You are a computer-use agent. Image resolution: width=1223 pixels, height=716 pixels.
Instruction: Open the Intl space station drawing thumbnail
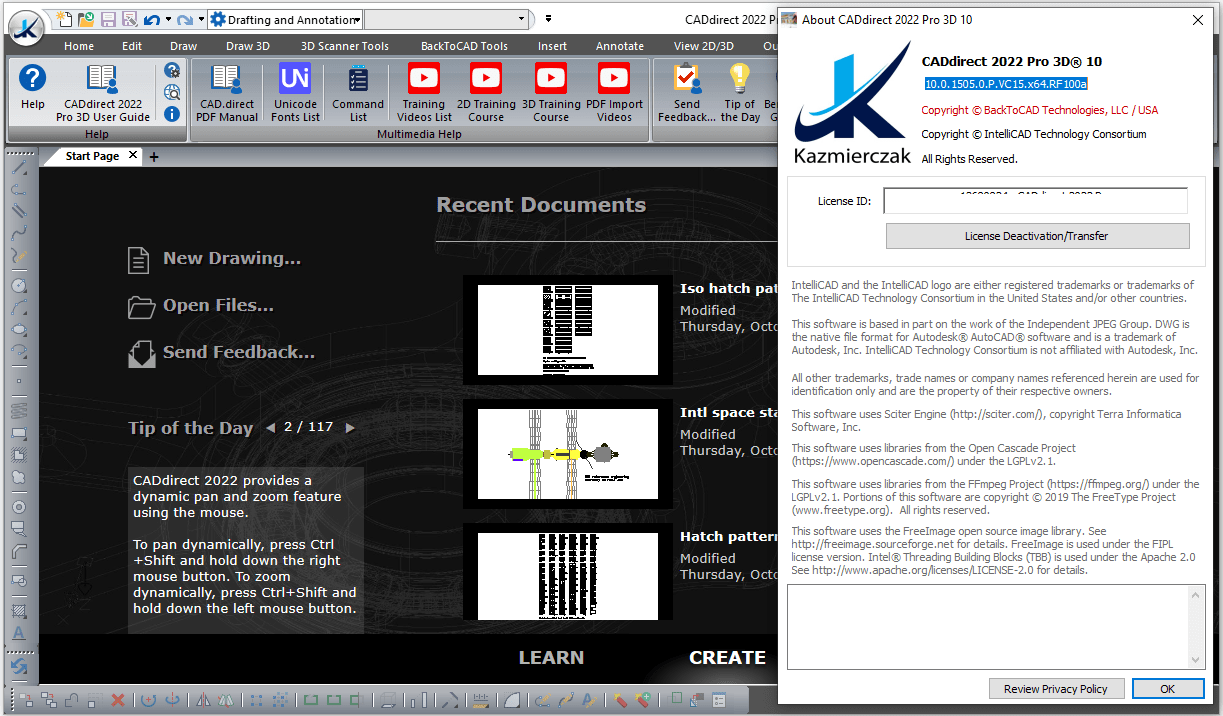pyautogui.click(x=568, y=454)
